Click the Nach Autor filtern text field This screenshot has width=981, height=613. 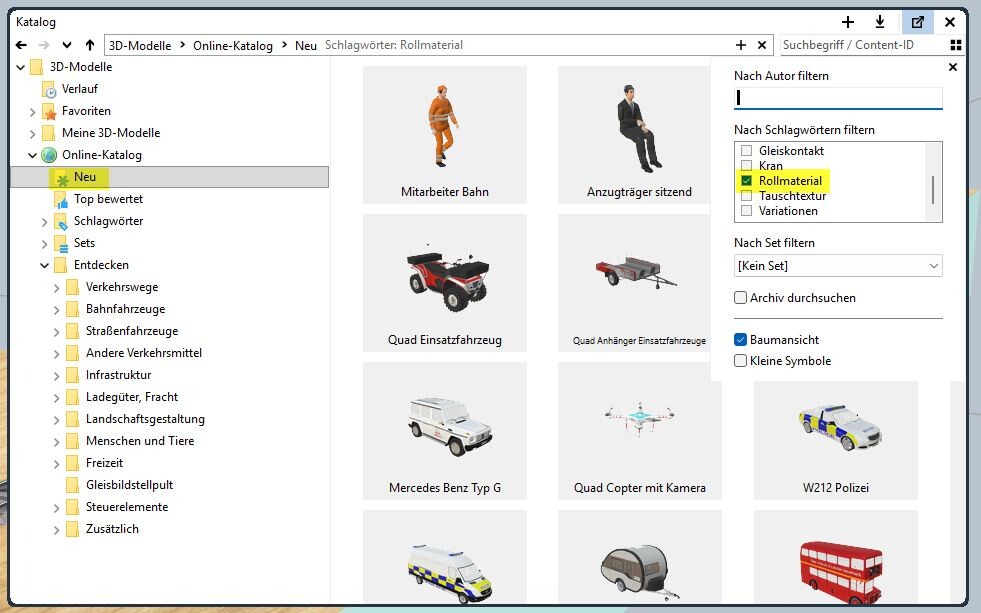[838, 98]
